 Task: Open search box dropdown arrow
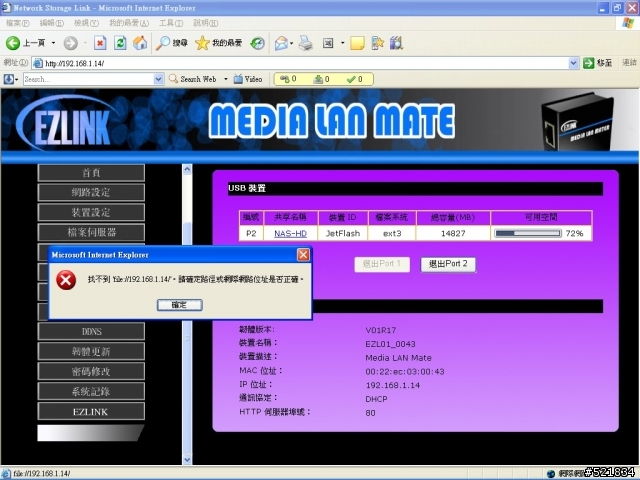(158, 79)
